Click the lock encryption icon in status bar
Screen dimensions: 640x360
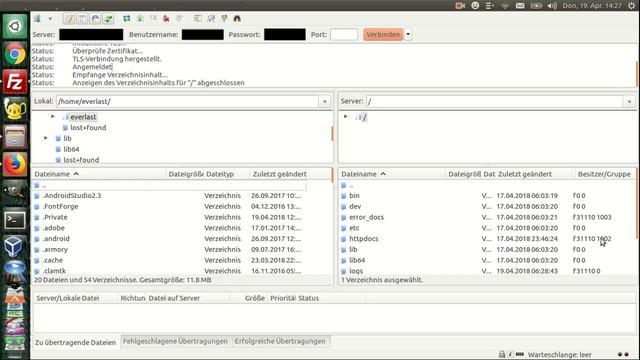coord(502,354)
